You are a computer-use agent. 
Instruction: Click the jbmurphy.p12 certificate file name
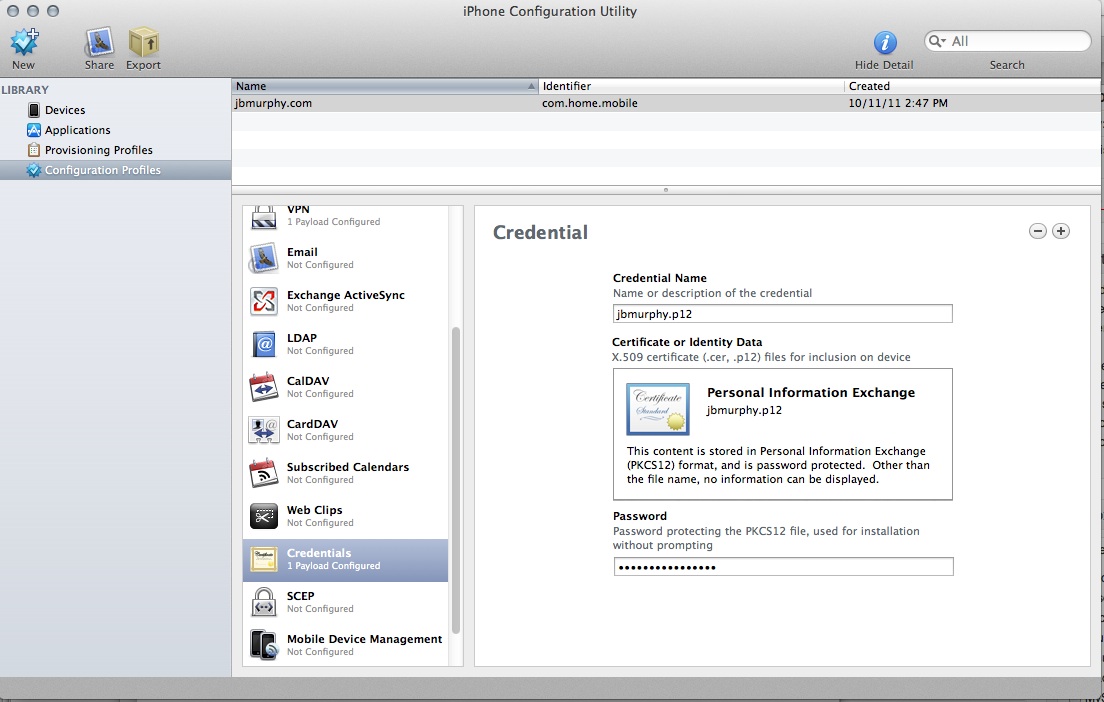(744, 410)
